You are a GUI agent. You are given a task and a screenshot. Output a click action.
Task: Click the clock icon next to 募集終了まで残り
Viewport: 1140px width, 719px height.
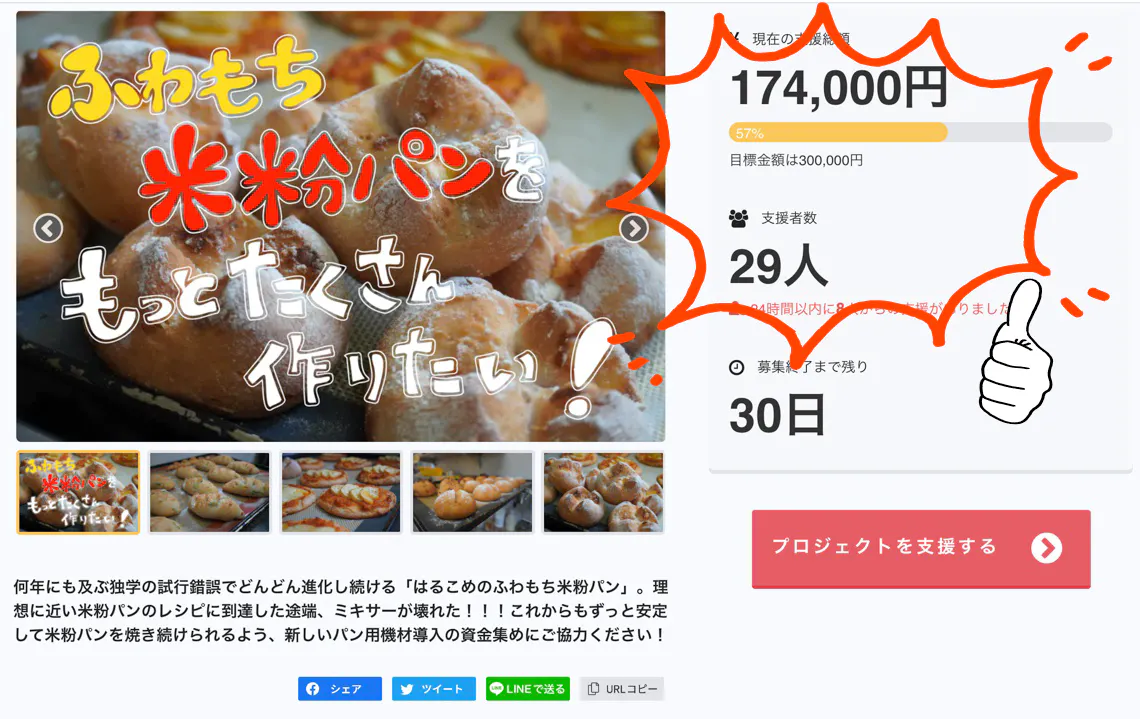tap(736, 367)
